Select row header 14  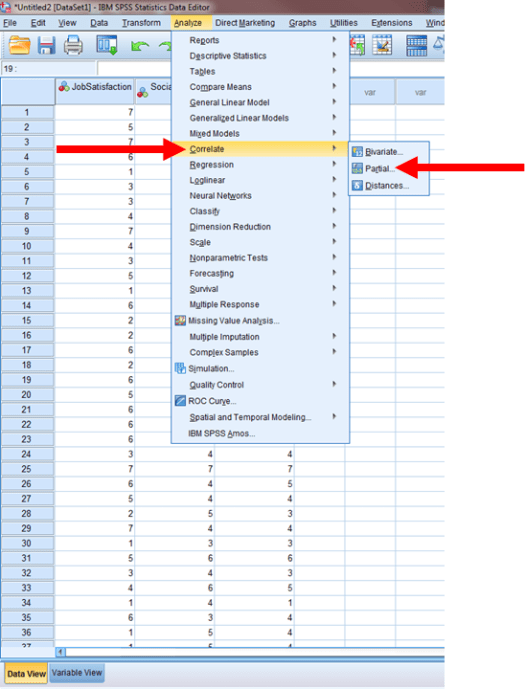tap(27, 305)
